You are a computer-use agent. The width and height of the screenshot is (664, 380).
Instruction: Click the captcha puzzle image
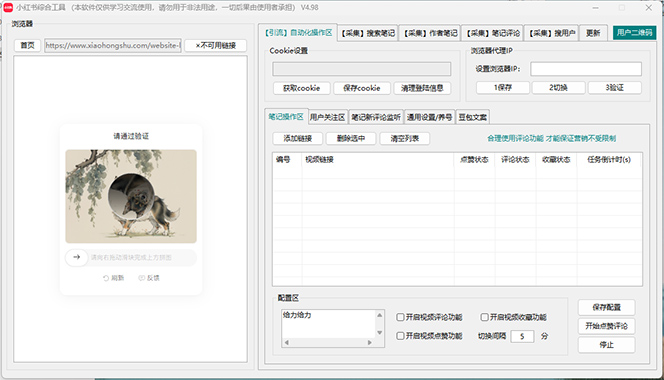point(131,196)
